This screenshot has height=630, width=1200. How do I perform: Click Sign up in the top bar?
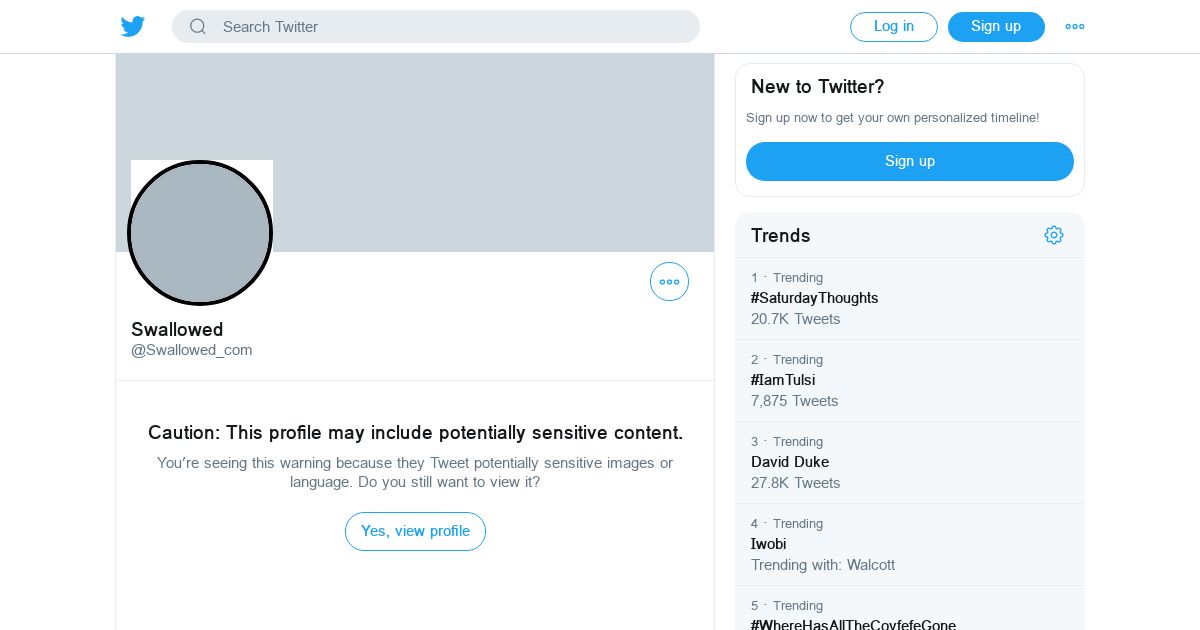pyautogui.click(x=996, y=27)
